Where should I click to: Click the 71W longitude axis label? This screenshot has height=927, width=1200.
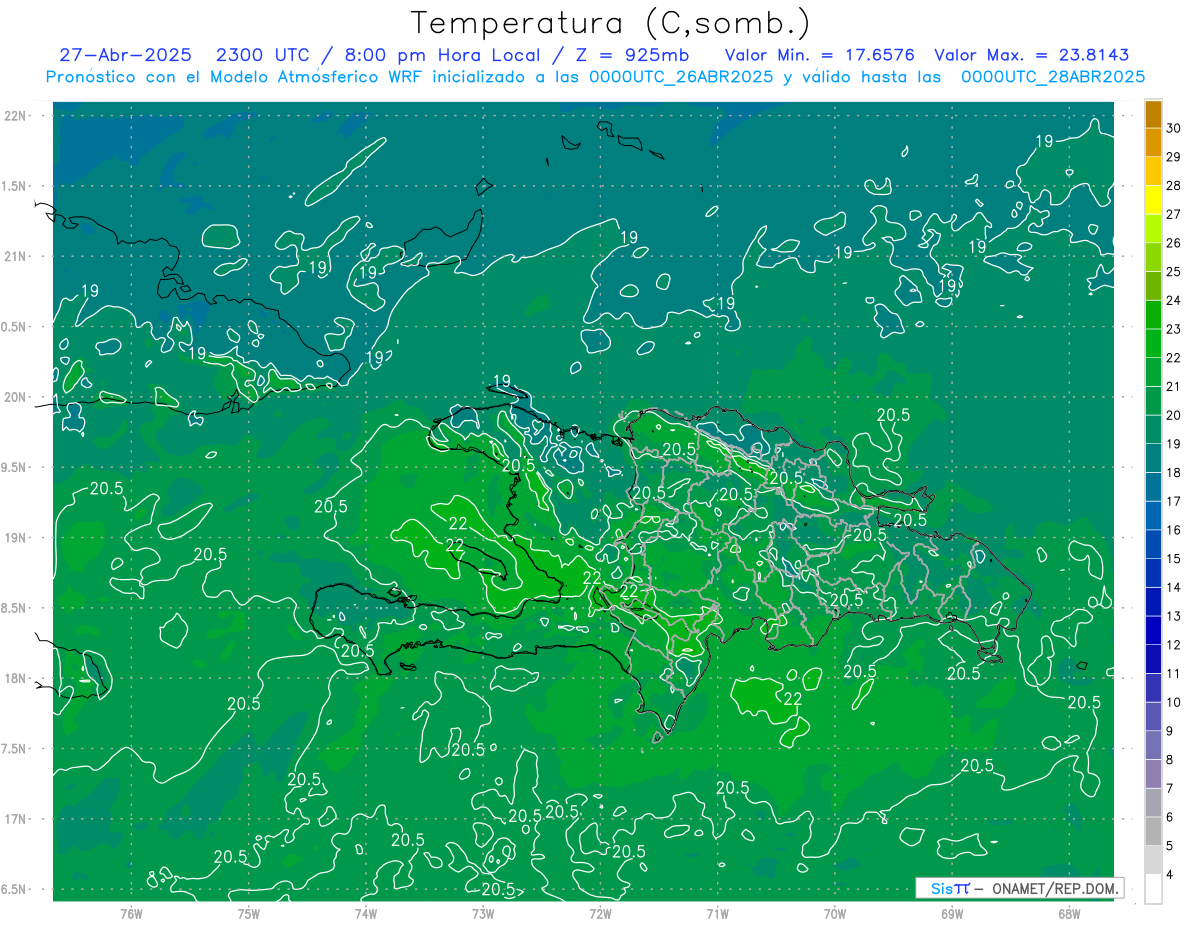(717, 914)
